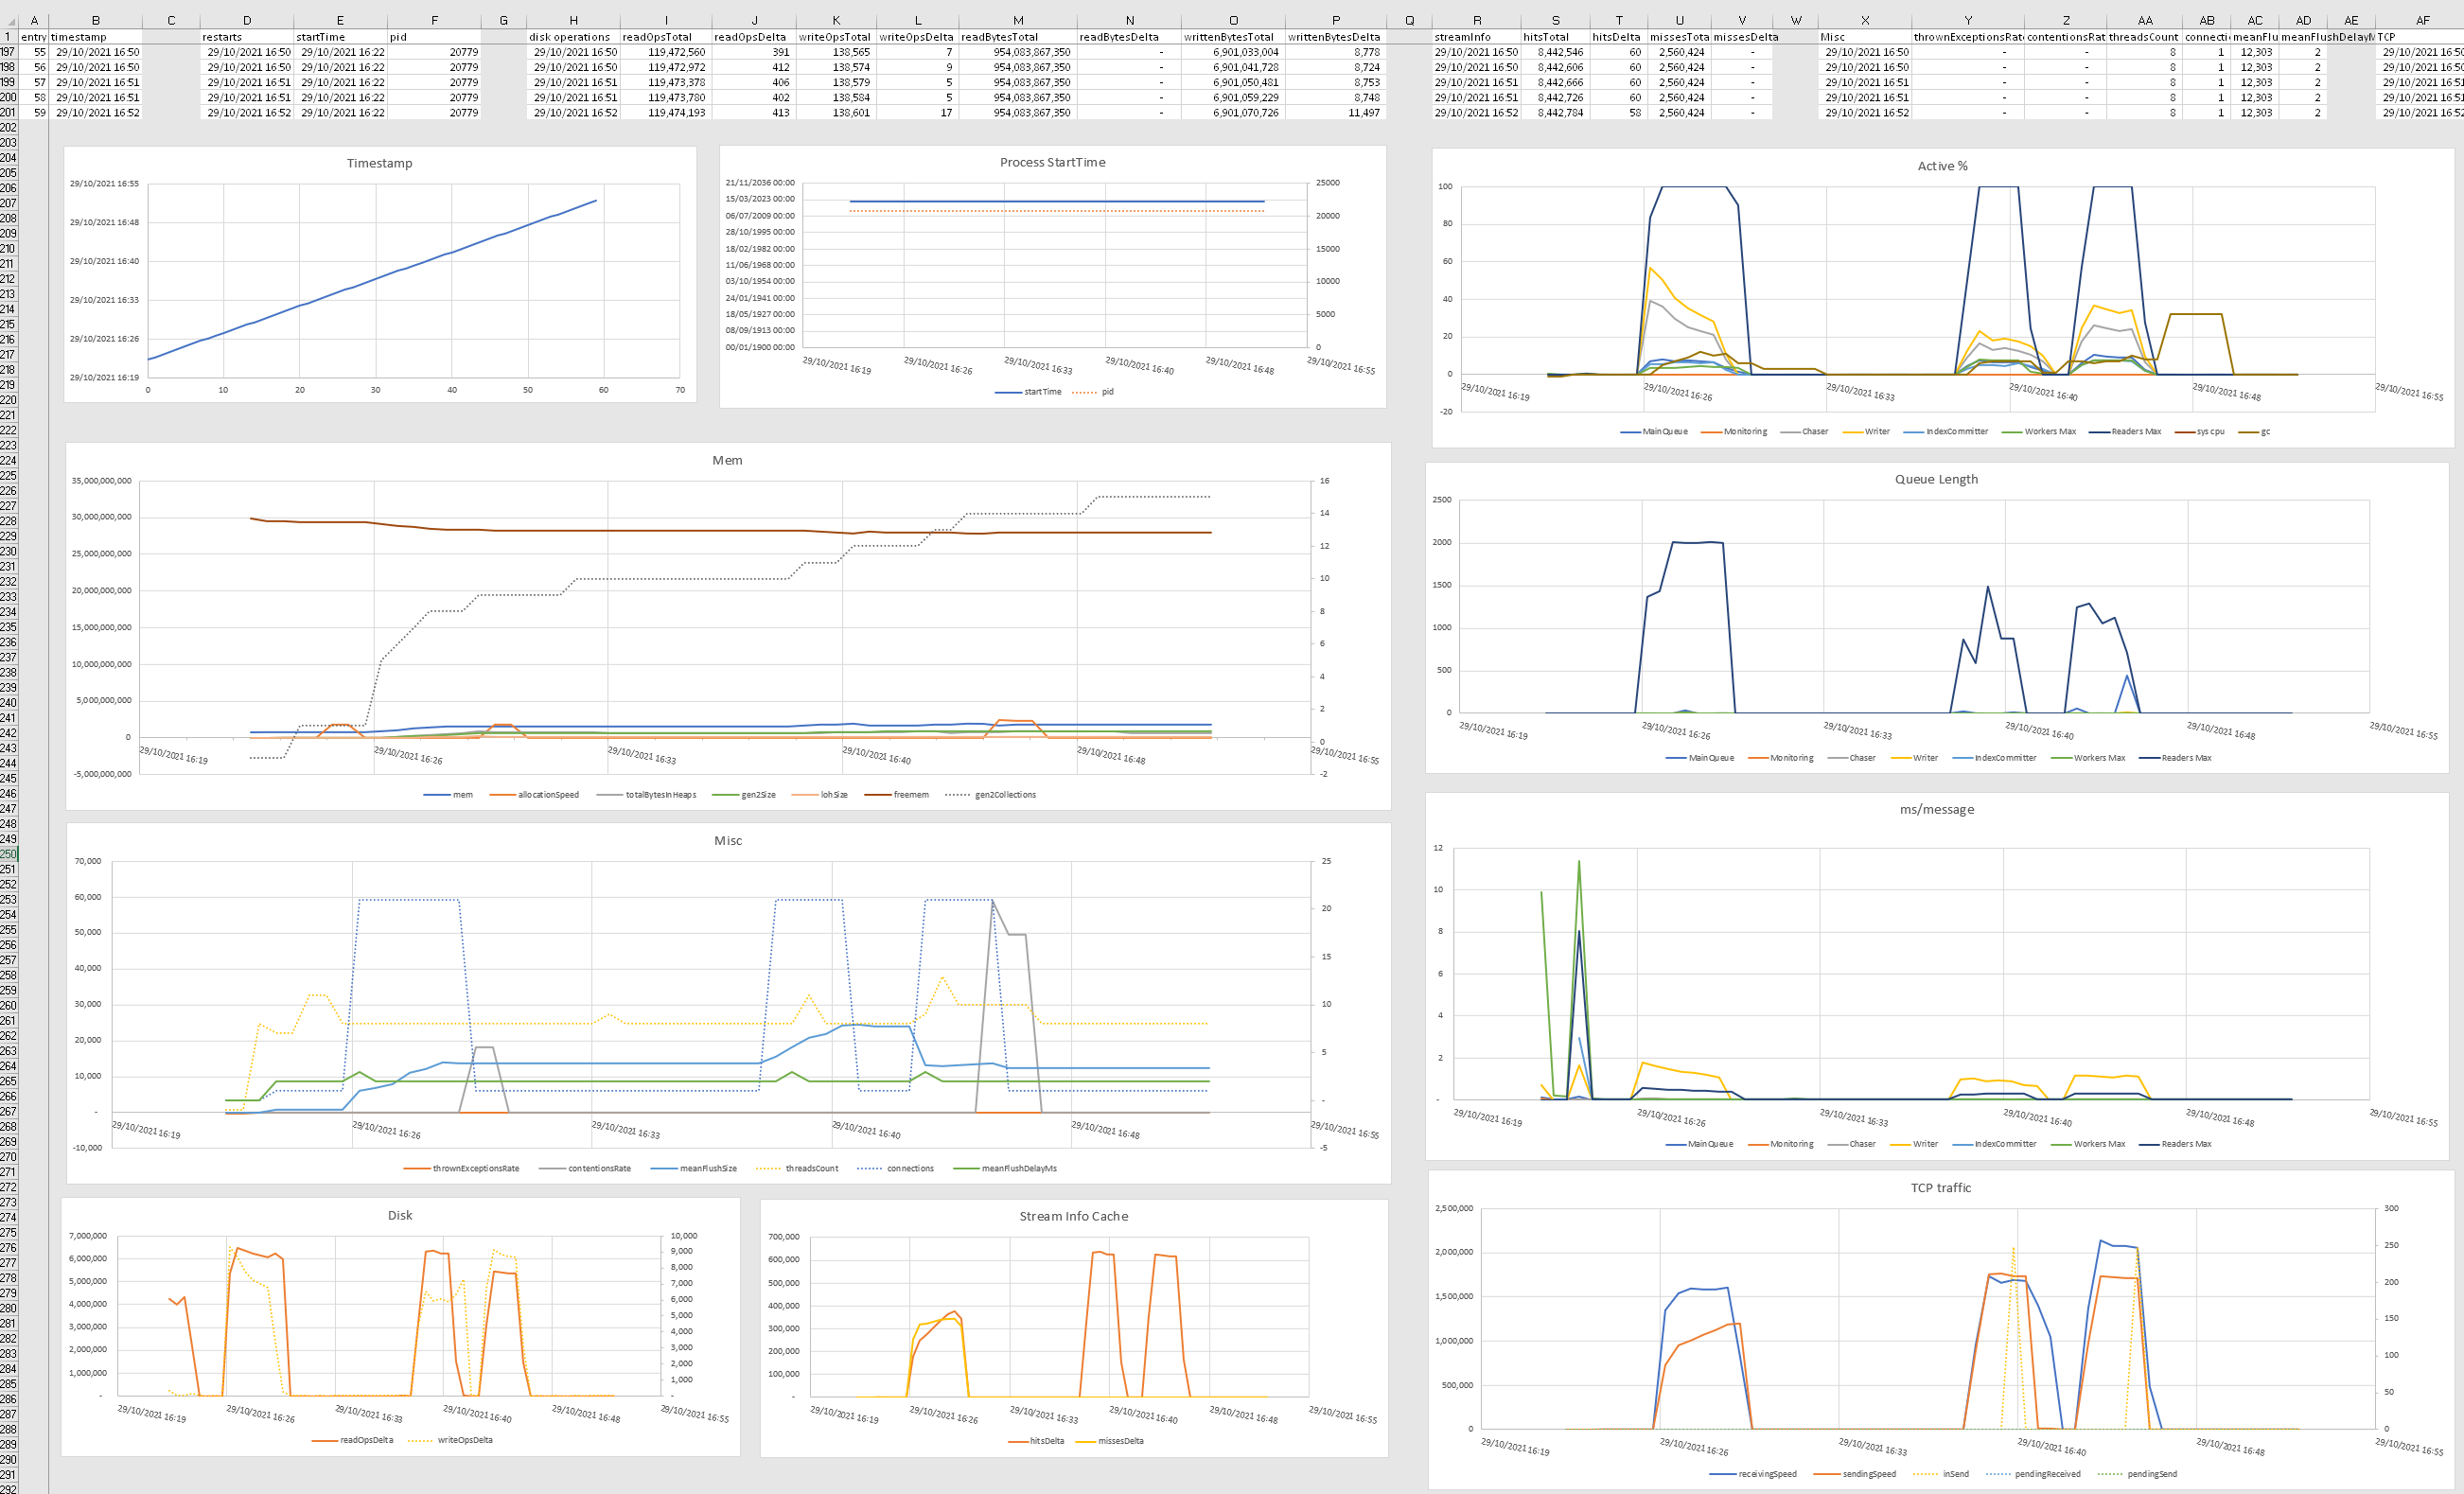Click the 'timestamp' header cell
This screenshot has height=1494, width=2464.
[x=95, y=37]
